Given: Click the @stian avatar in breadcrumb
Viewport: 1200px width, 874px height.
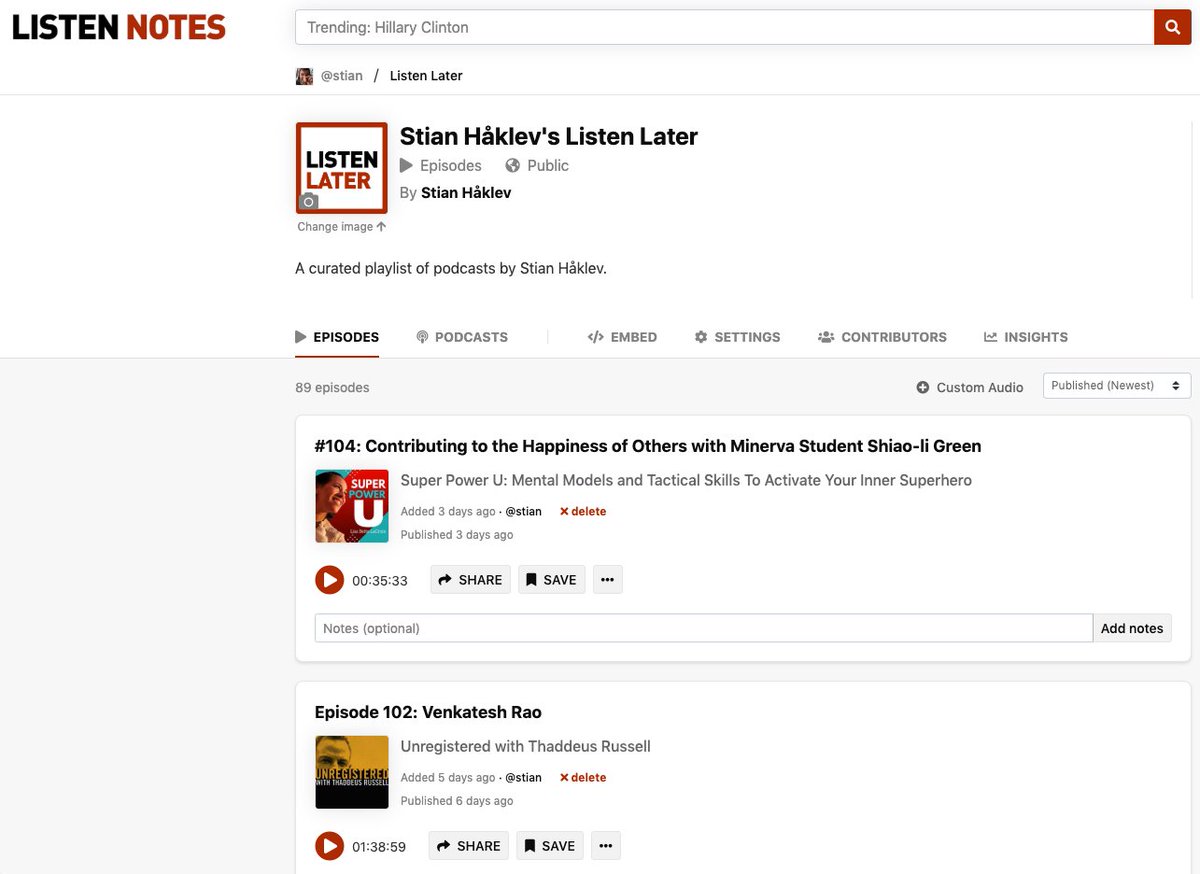Looking at the screenshot, I should point(304,76).
